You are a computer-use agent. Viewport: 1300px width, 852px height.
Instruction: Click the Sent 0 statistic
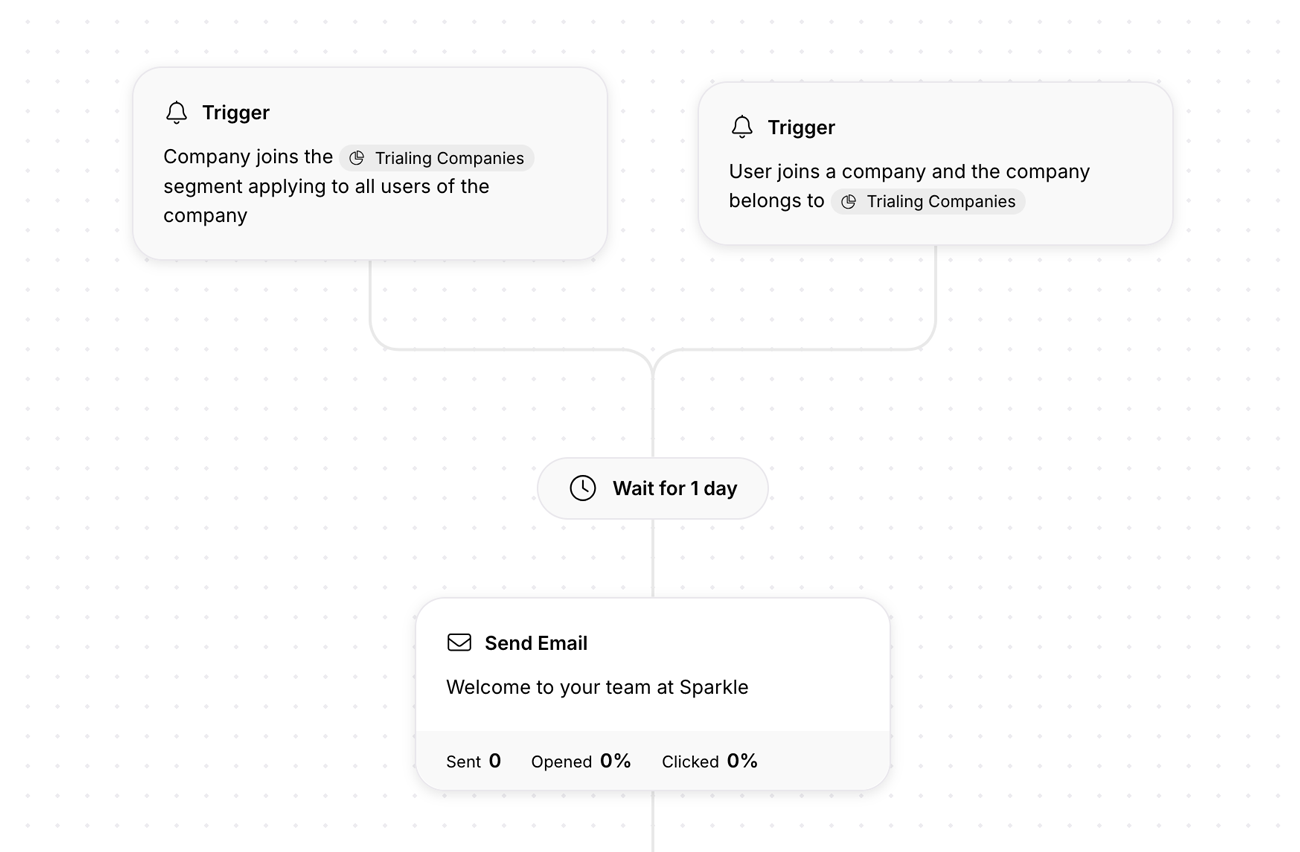tap(473, 761)
